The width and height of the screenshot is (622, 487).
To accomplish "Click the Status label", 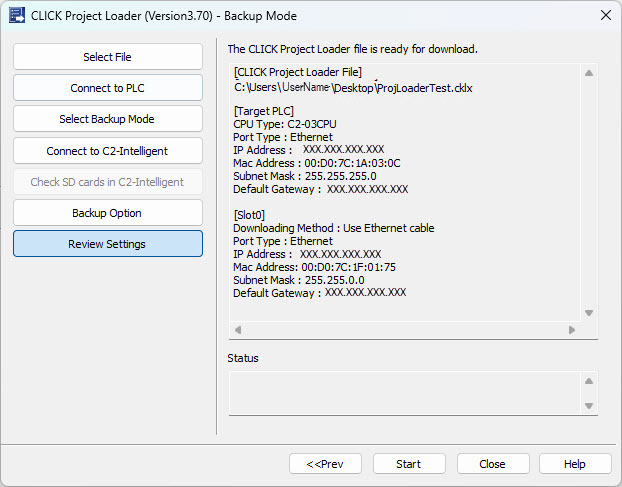I will coord(243,358).
